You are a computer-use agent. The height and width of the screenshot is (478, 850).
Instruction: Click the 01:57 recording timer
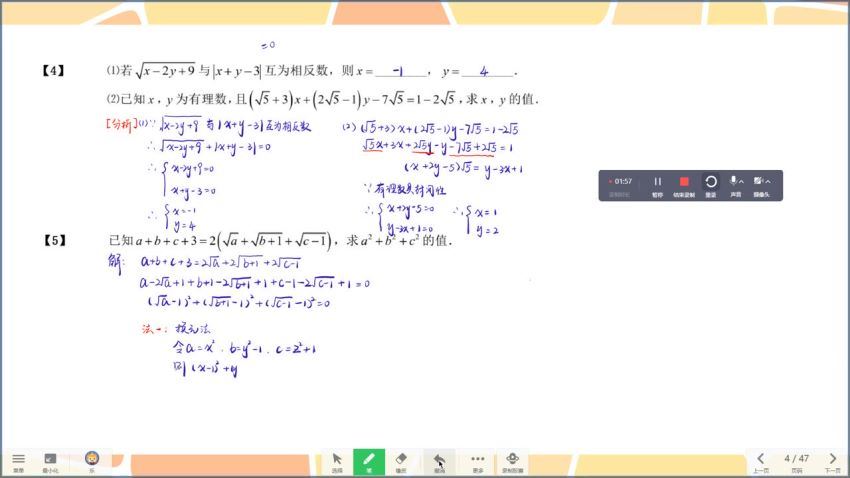coord(622,181)
